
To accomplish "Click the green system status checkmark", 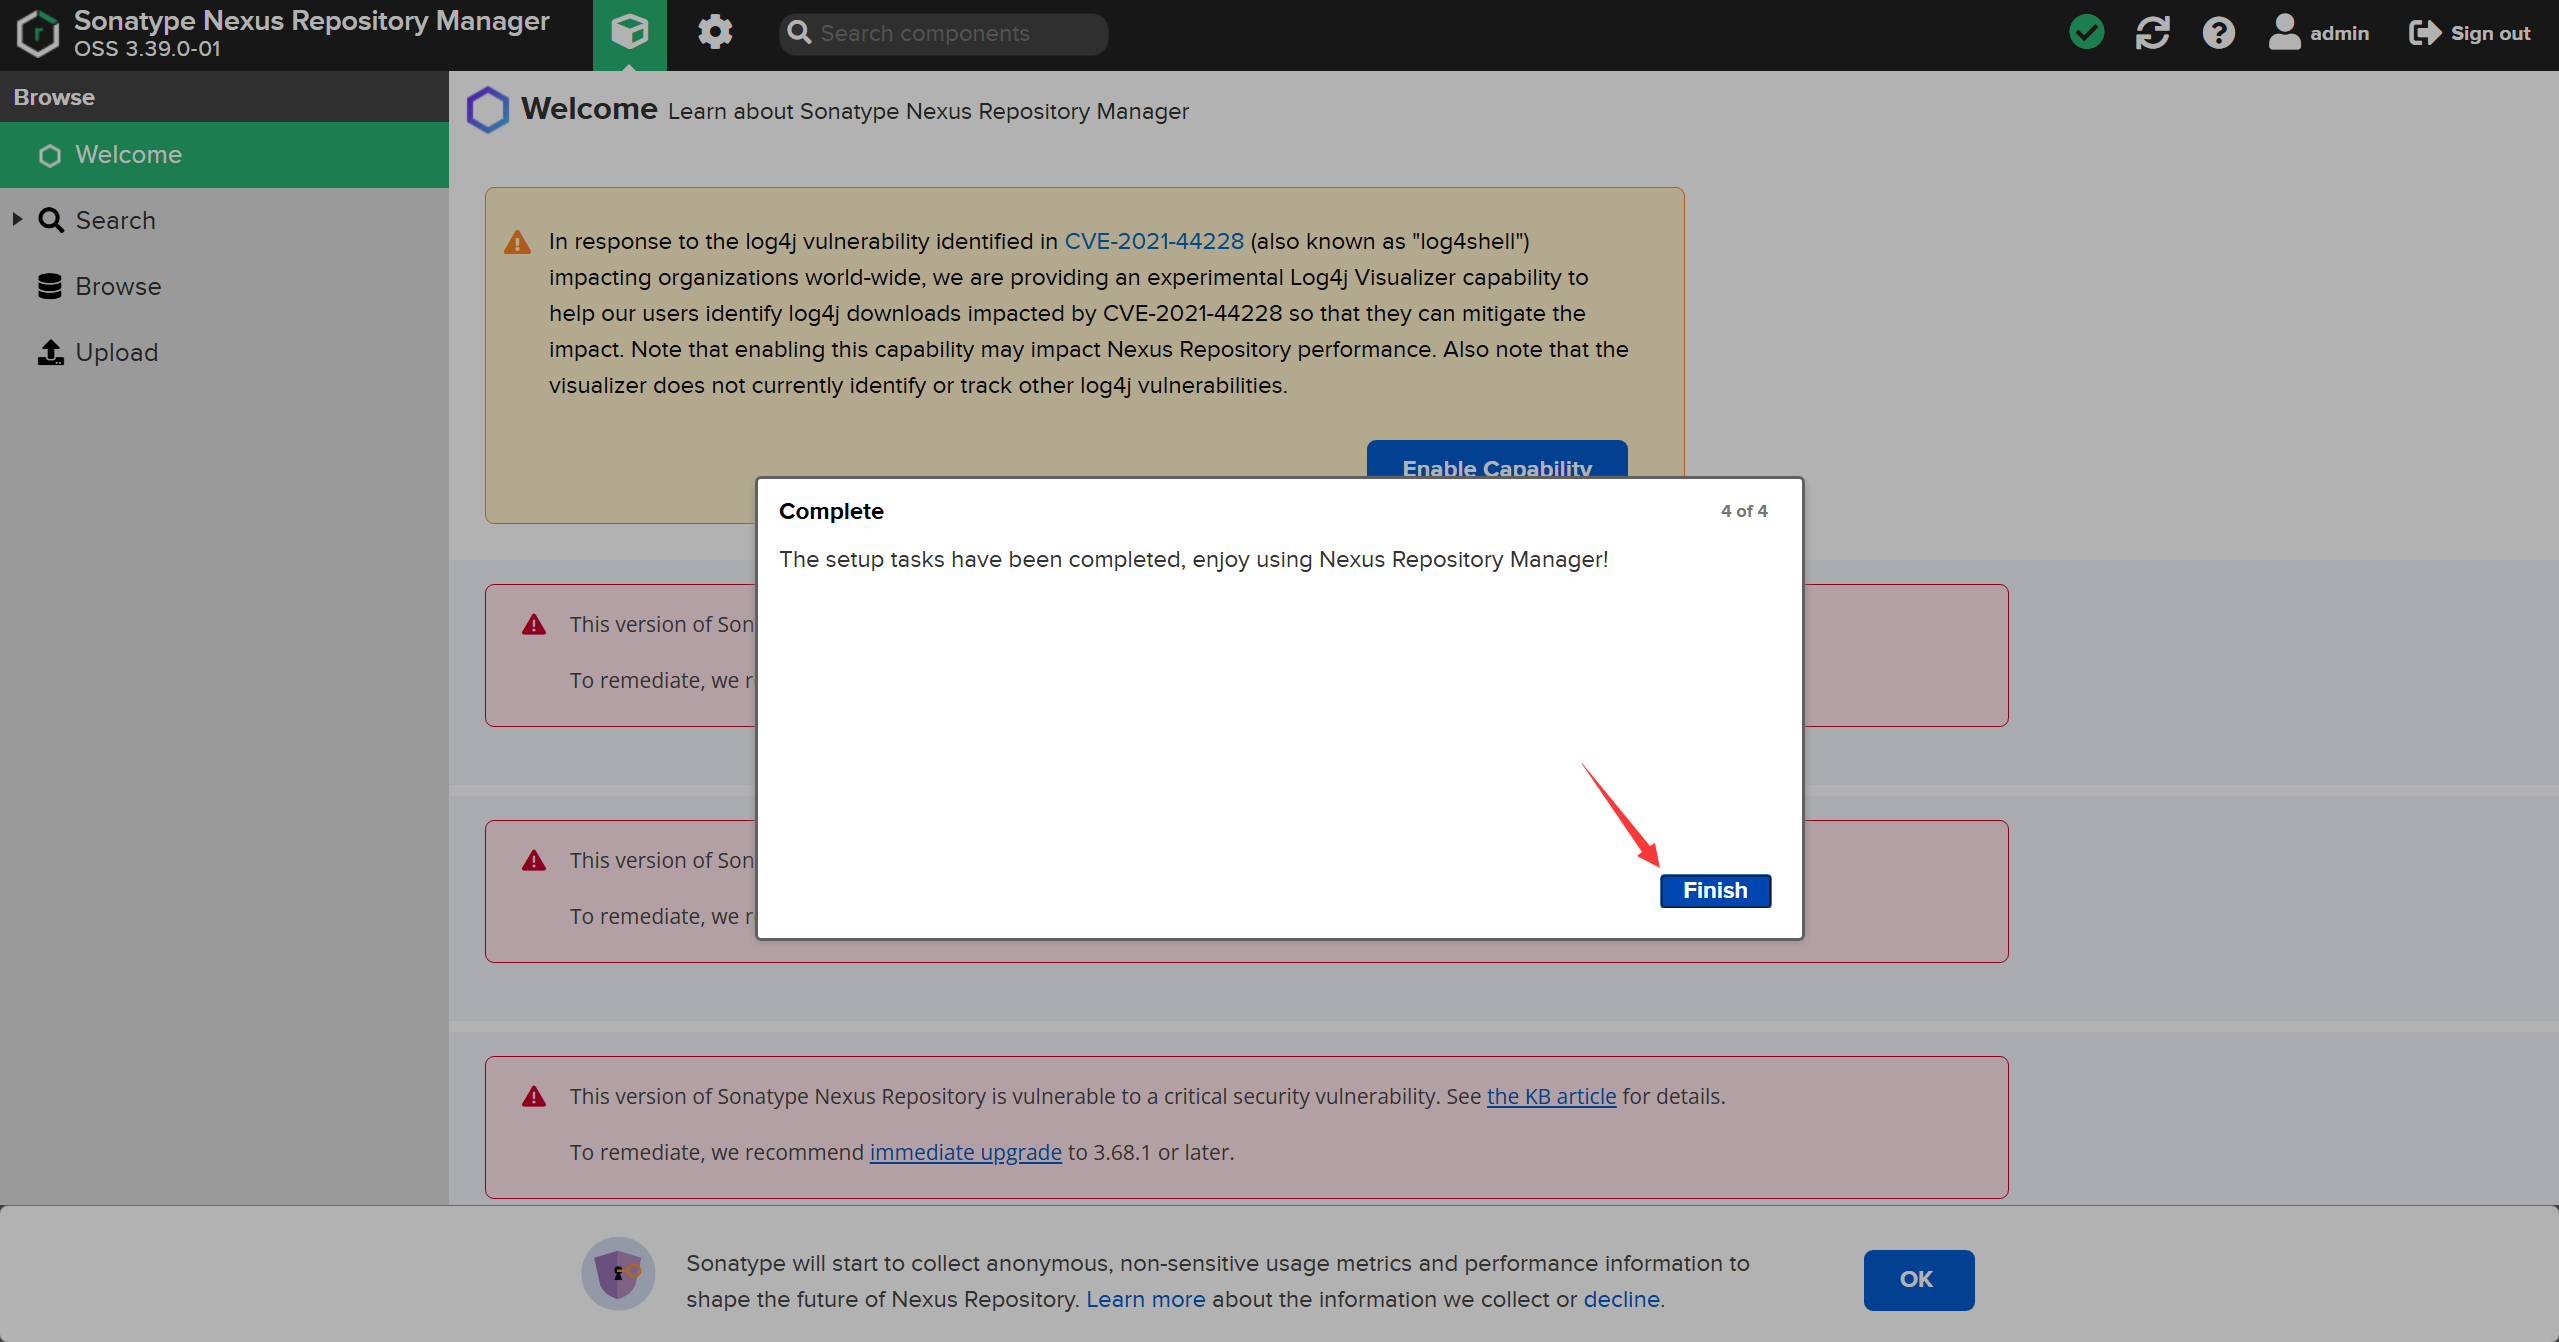I will [2086, 33].
